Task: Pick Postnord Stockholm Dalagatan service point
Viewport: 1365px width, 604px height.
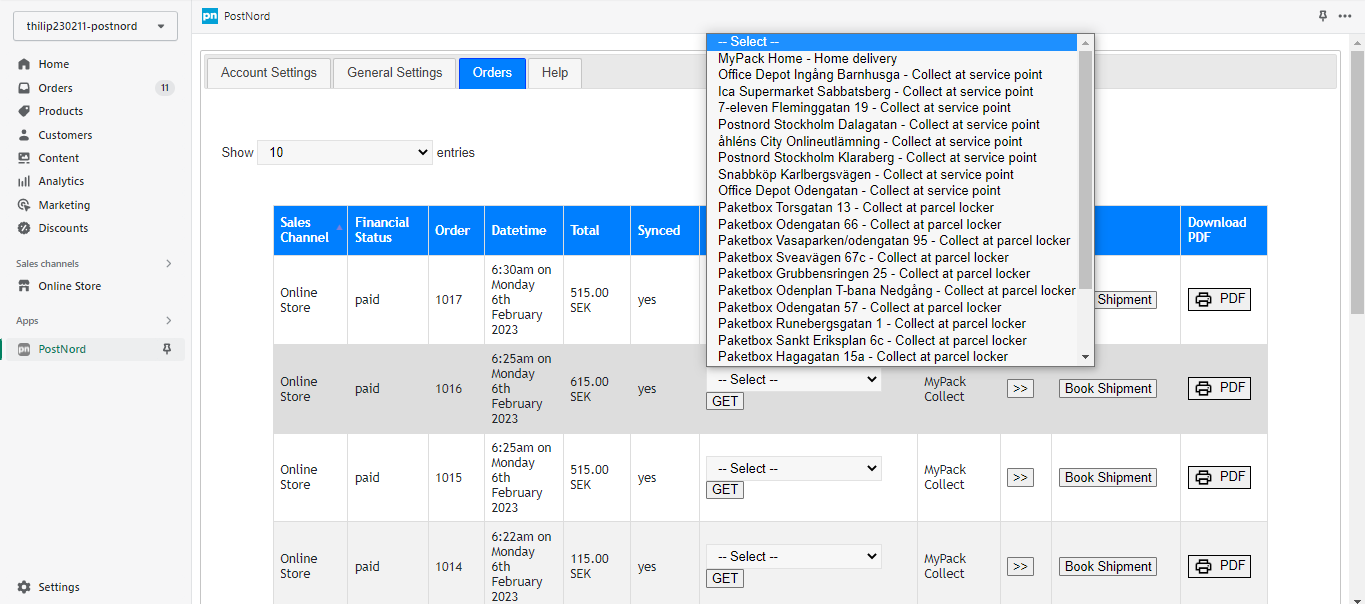Action: click(892, 125)
